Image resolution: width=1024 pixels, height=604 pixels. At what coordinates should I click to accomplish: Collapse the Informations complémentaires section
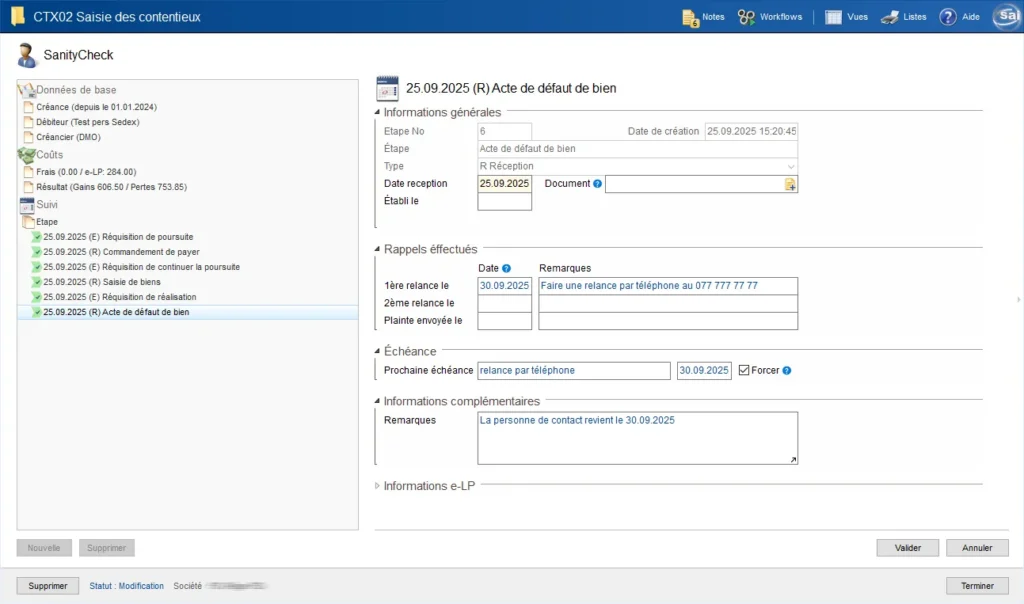point(377,401)
